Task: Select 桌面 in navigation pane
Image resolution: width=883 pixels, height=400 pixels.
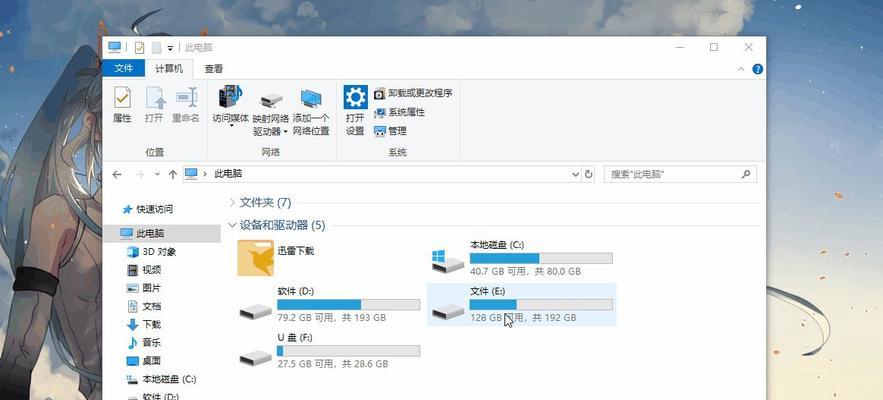Action: point(145,361)
